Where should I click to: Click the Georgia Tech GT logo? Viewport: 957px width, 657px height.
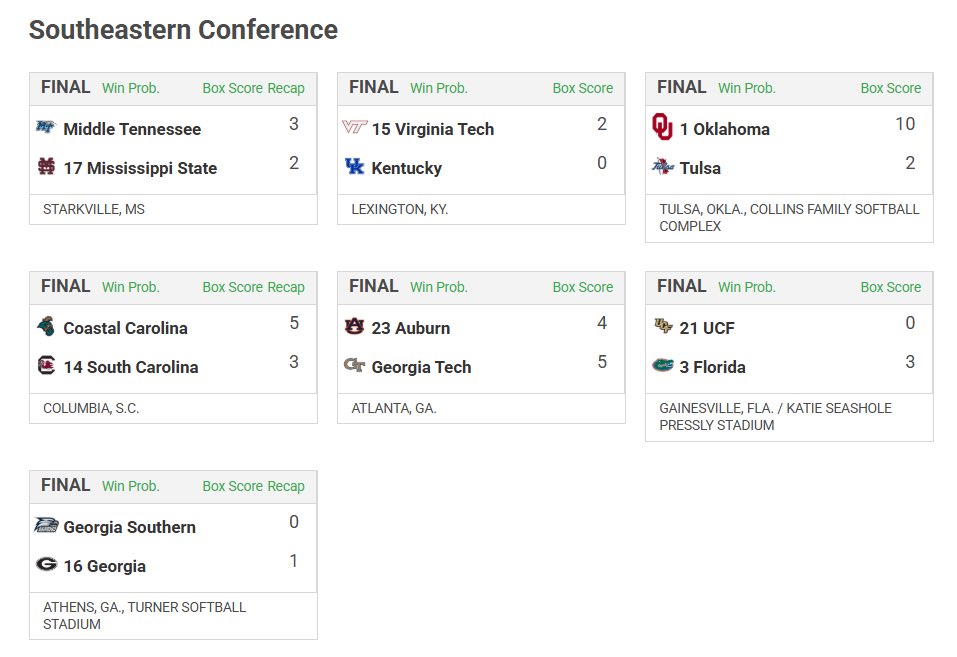[x=355, y=365]
